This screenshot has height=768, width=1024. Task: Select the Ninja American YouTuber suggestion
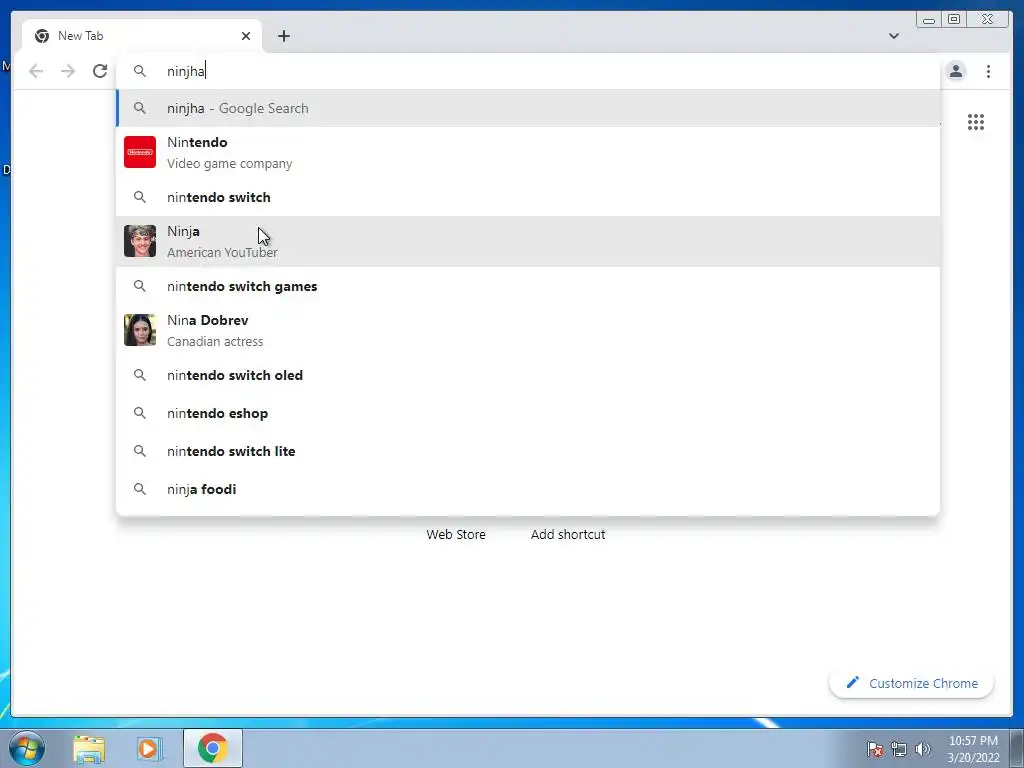click(x=528, y=242)
